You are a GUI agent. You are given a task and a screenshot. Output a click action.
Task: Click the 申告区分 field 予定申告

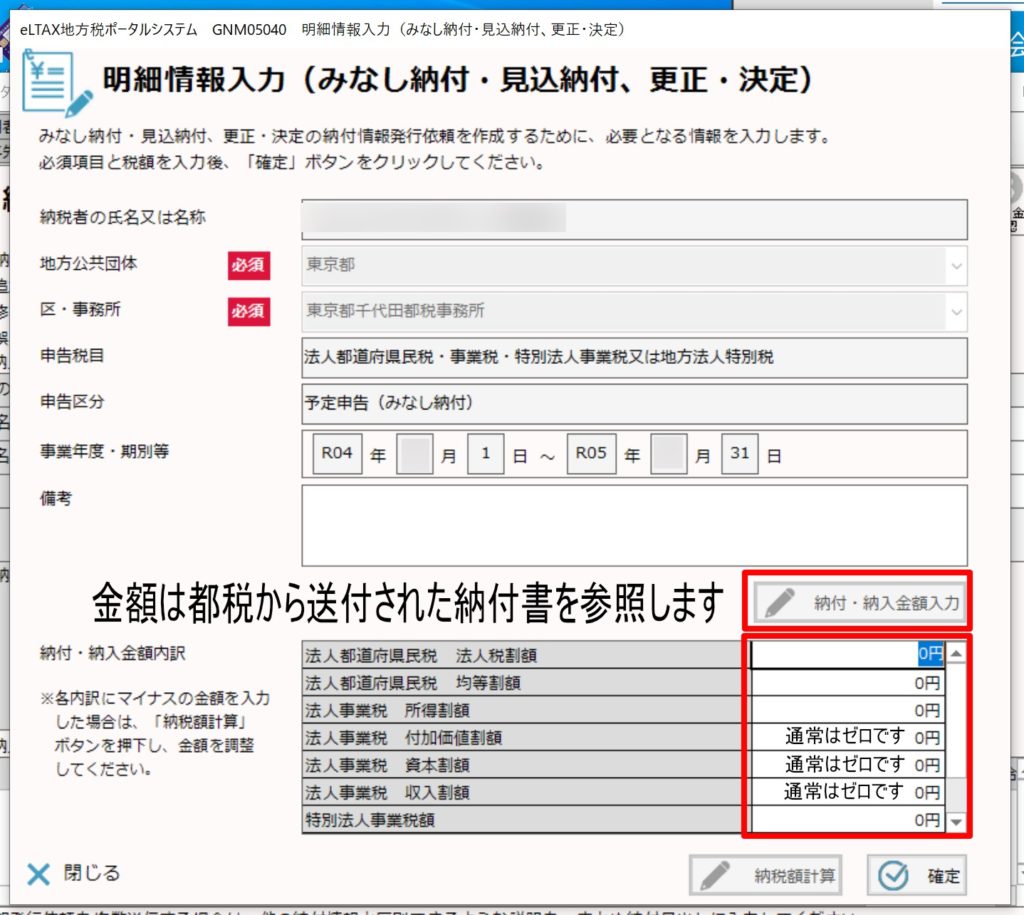tap(634, 404)
